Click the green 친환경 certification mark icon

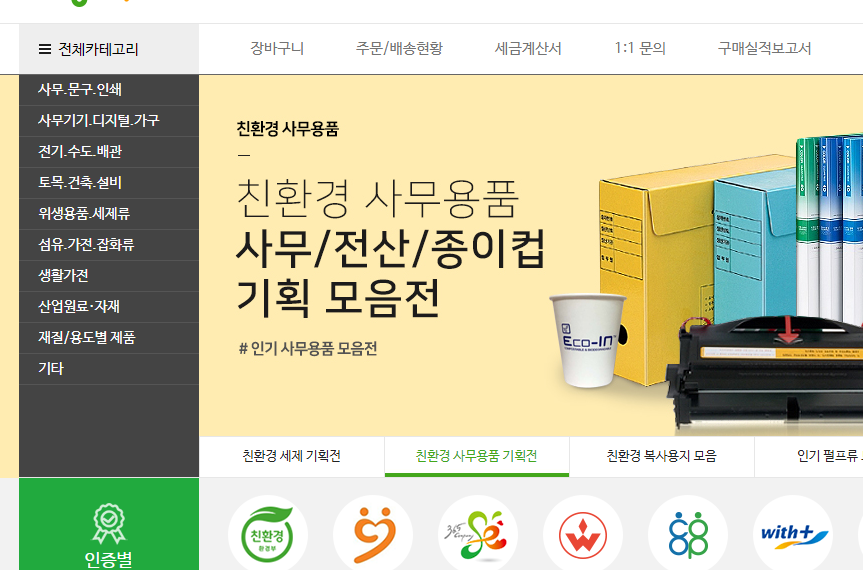tap(267, 535)
